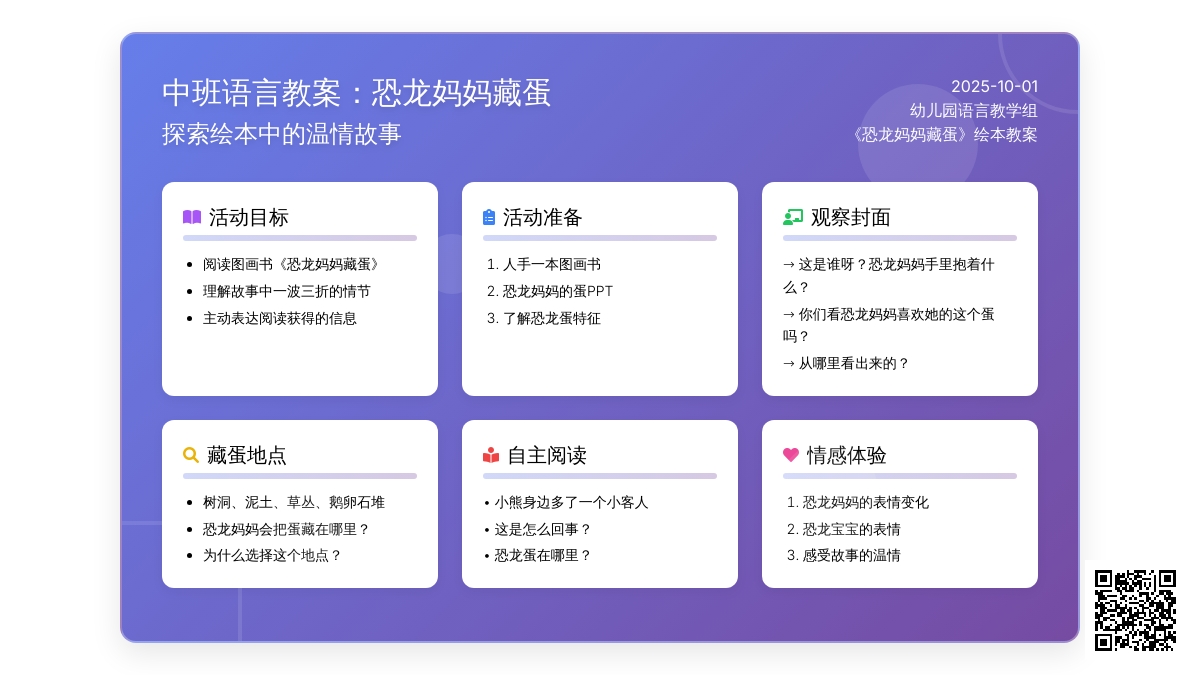Click the 情感体验 card heading
This screenshot has height=675, width=1200.
point(846,456)
